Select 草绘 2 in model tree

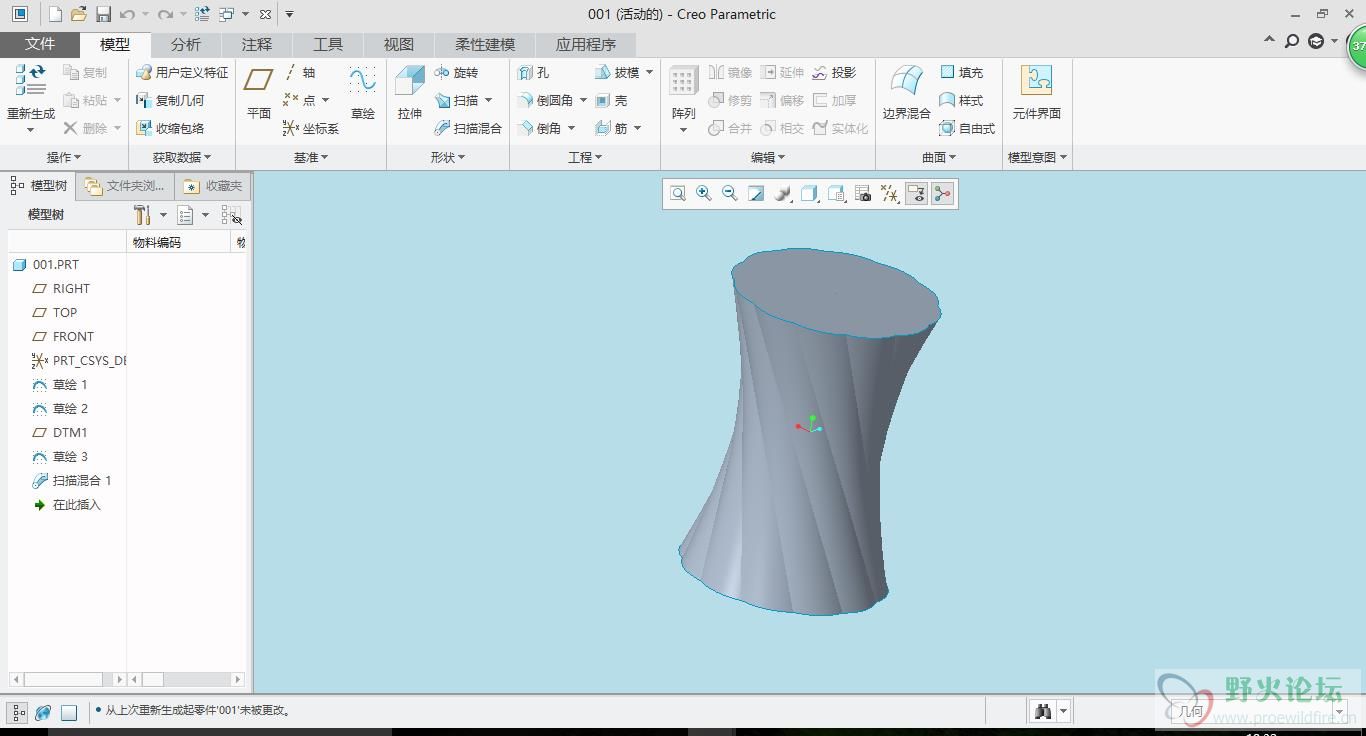pyautogui.click(x=60, y=408)
